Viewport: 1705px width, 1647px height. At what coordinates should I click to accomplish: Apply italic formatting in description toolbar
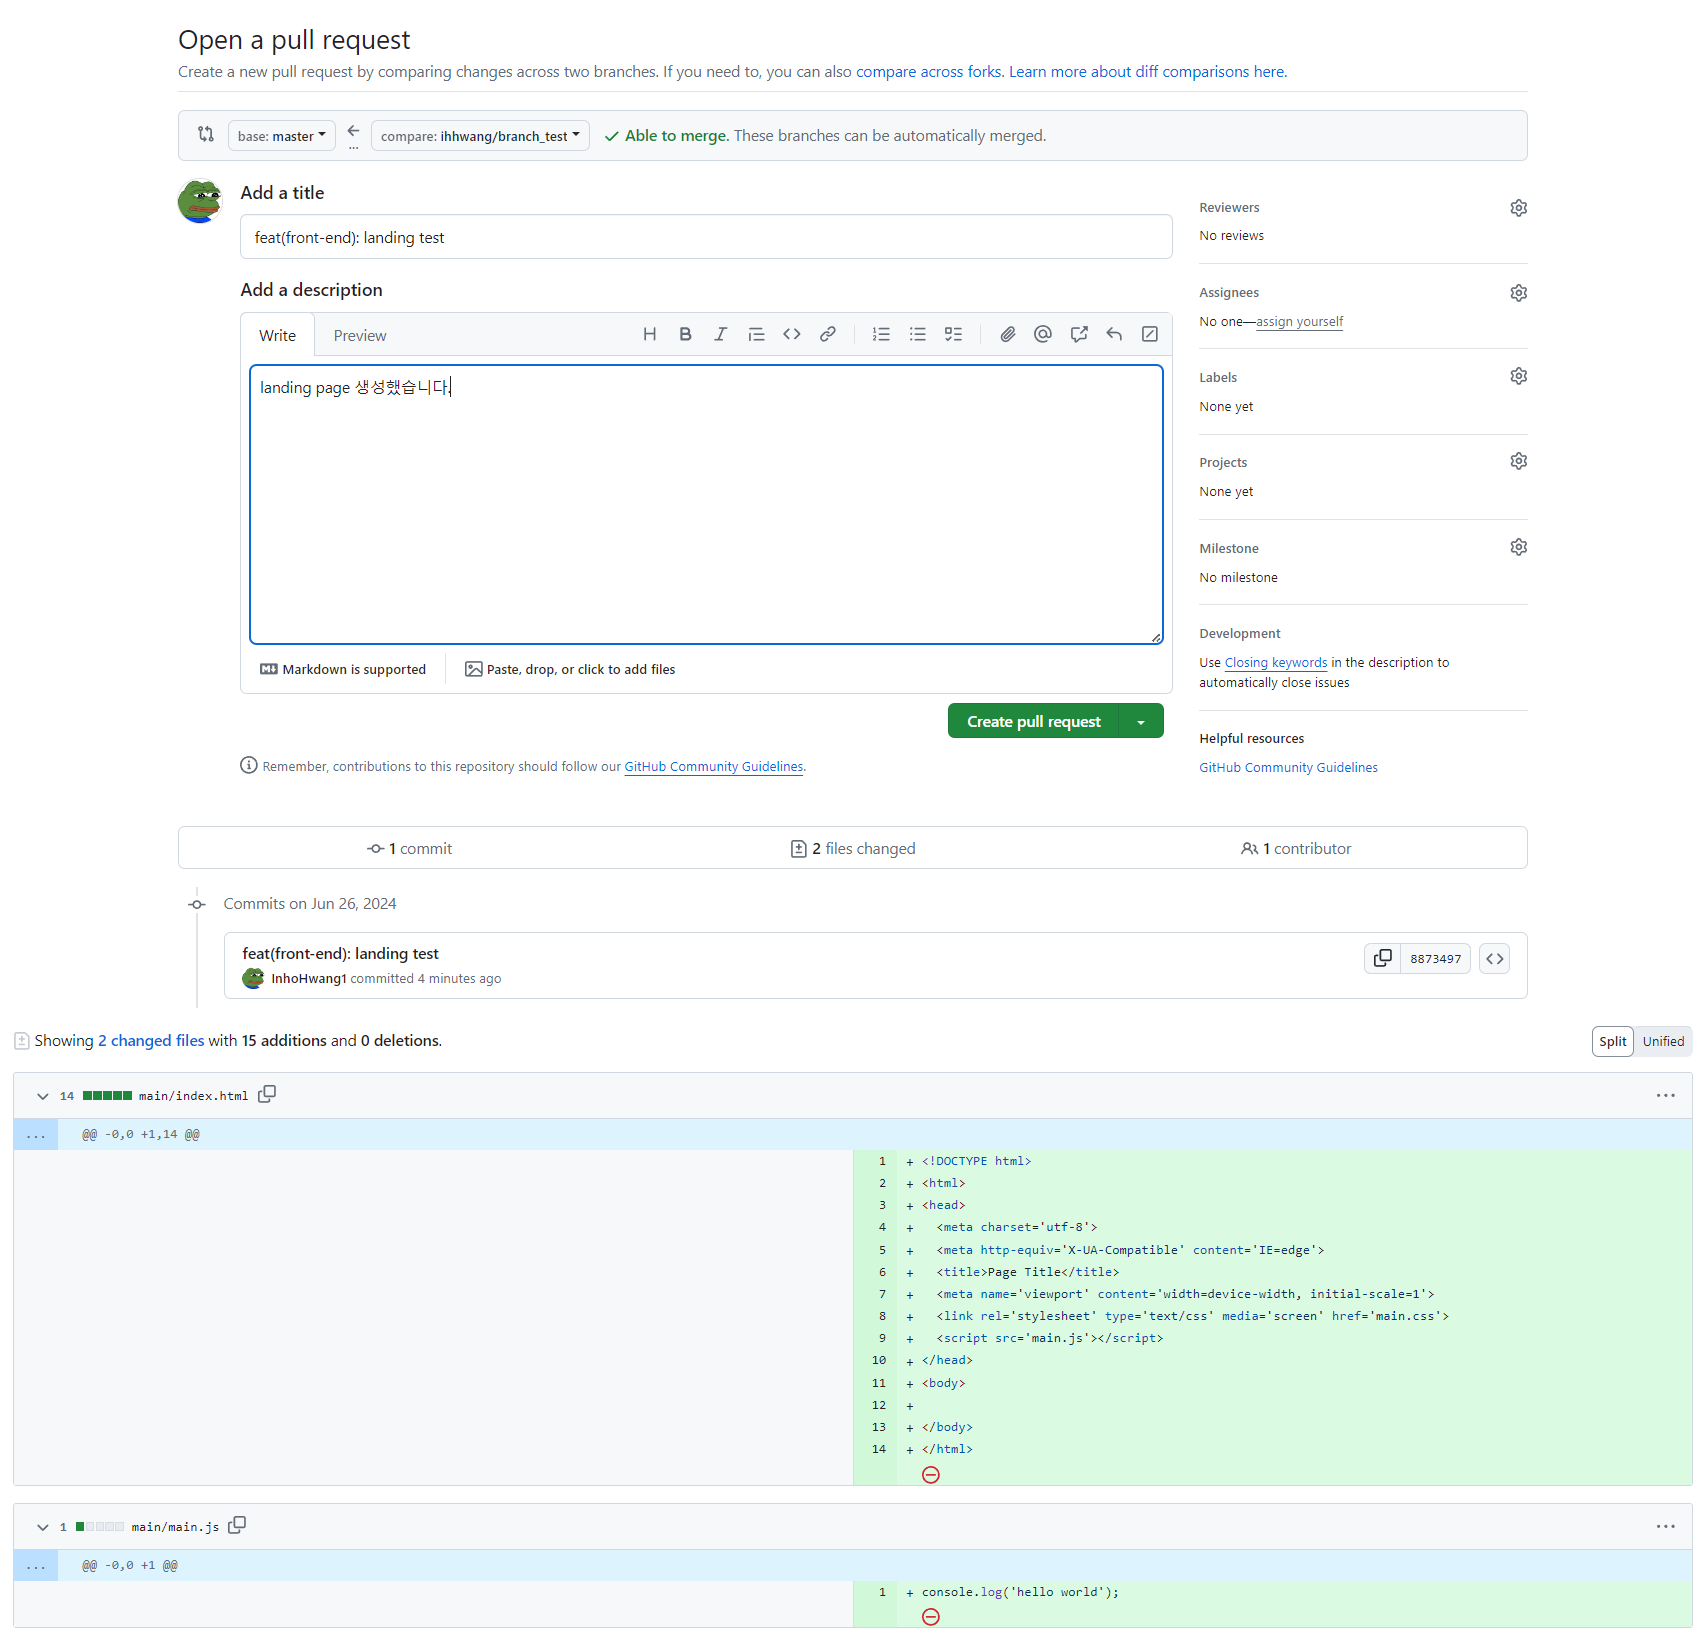point(720,334)
